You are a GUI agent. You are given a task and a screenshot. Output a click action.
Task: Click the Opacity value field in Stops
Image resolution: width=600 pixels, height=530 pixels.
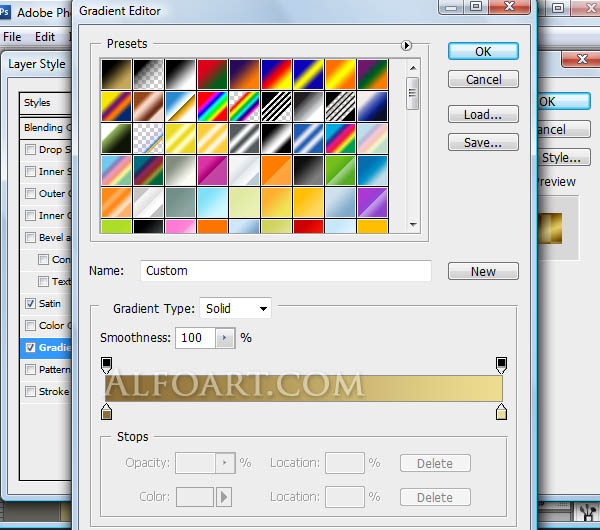(196, 463)
